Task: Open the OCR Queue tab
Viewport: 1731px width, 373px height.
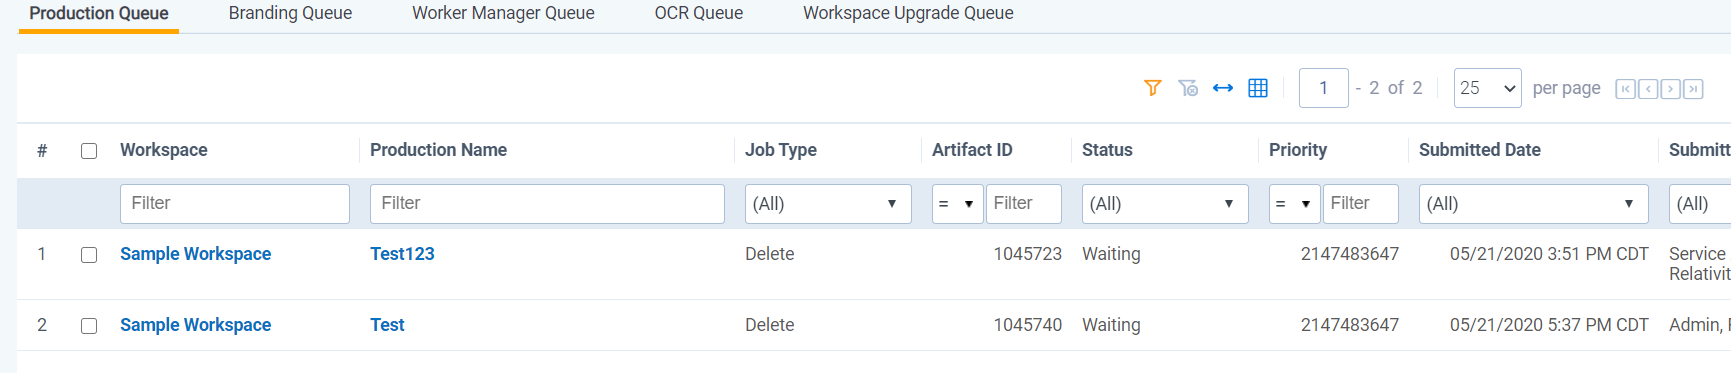Action: click(699, 13)
